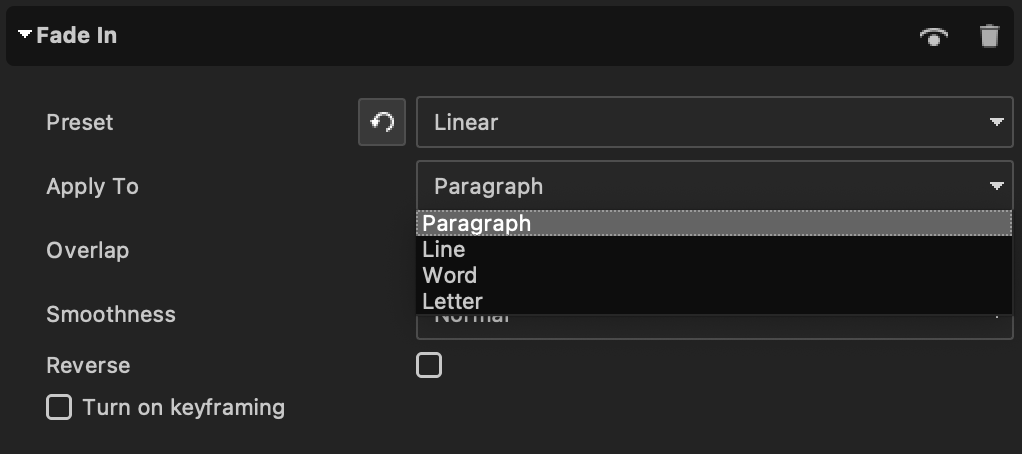1022x454 pixels.
Task: Click the Apply To dropdown arrow
Action: (996, 186)
